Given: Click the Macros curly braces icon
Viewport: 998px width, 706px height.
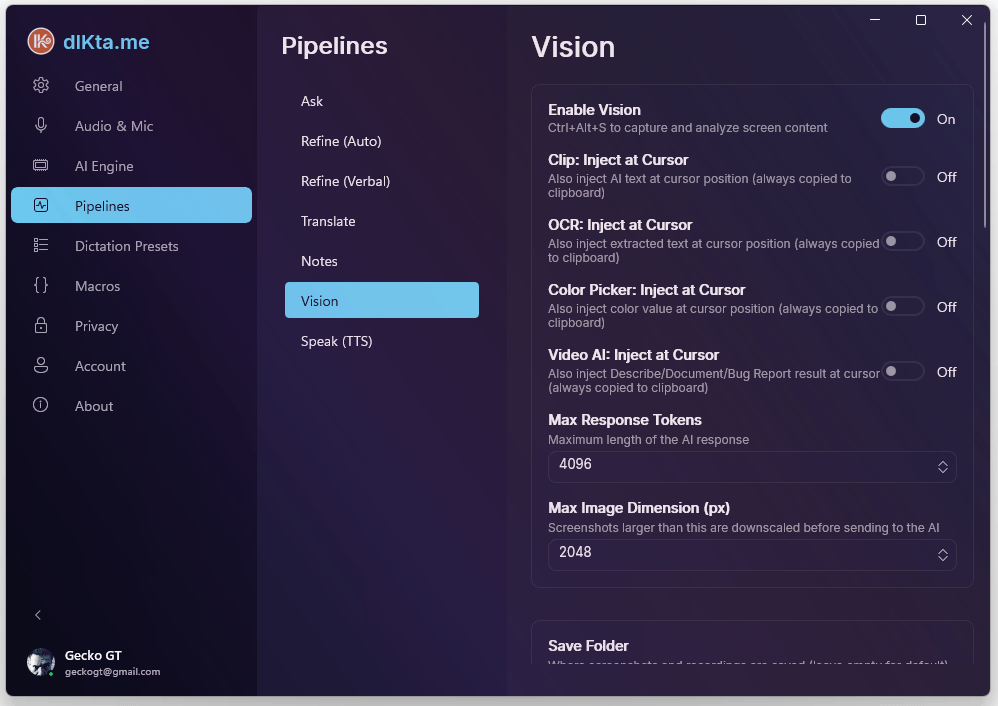Looking at the screenshot, I should 41,286.
